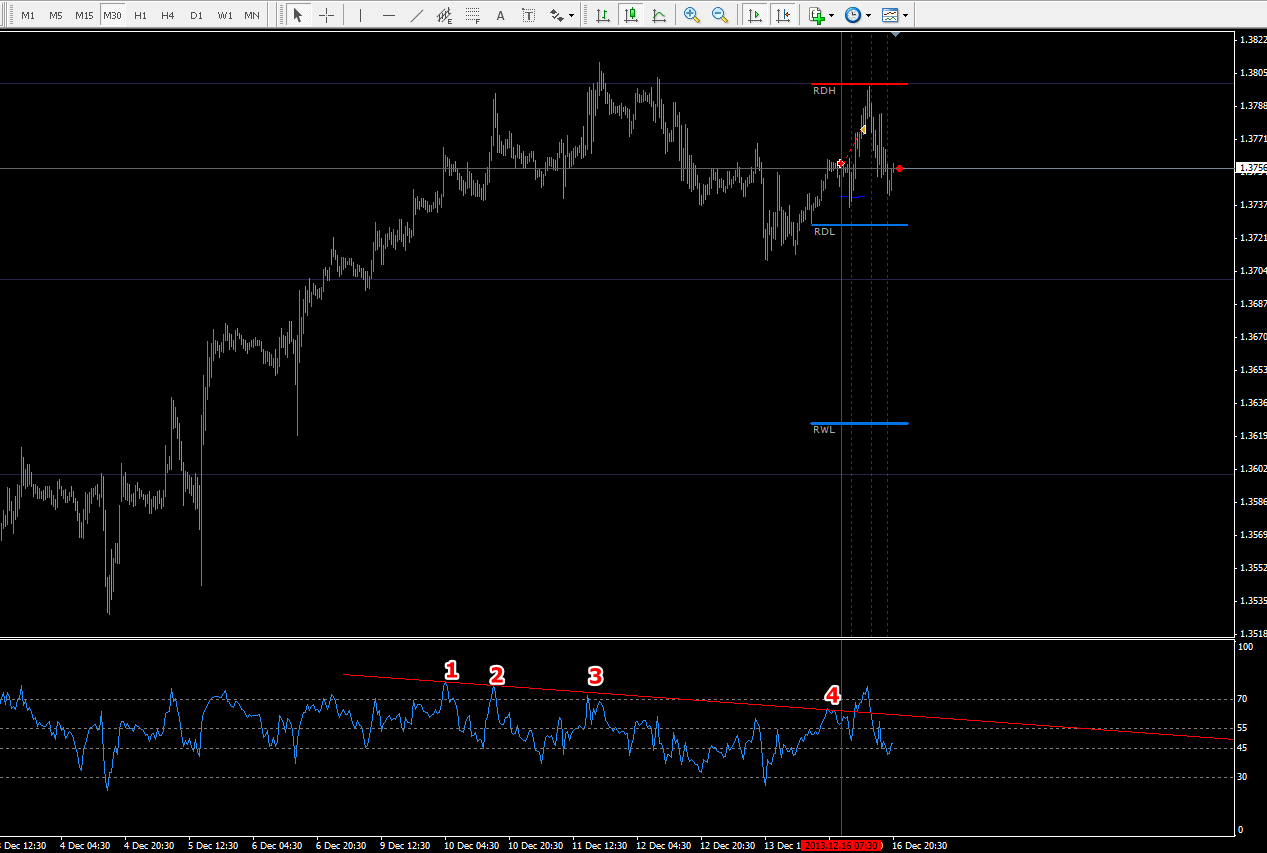The width and height of the screenshot is (1267, 853).
Task: Draw a horizontal line
Action: [x=389, y=15]
